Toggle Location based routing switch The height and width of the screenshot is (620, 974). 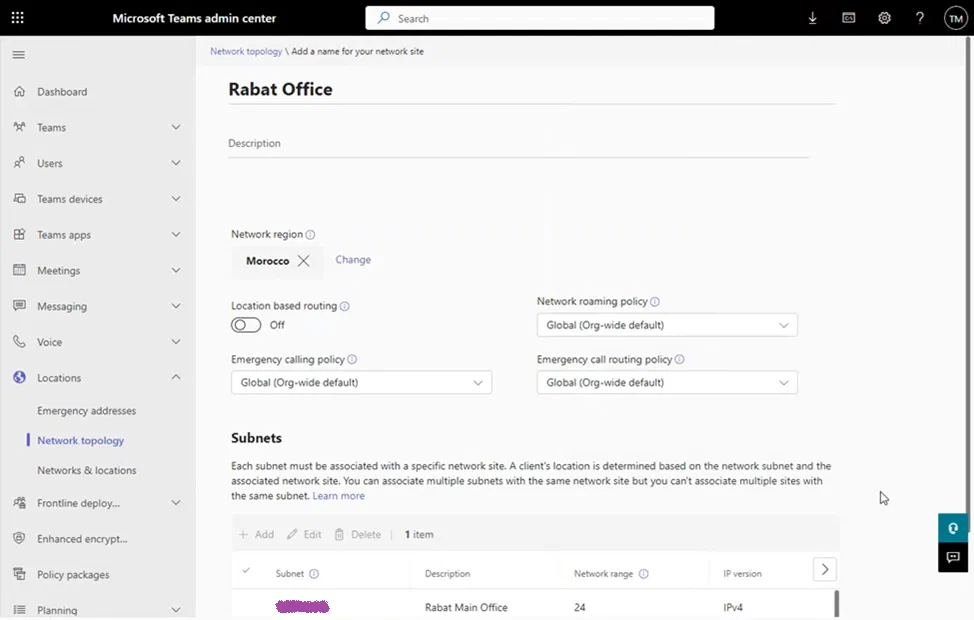(x=246, y=325)
